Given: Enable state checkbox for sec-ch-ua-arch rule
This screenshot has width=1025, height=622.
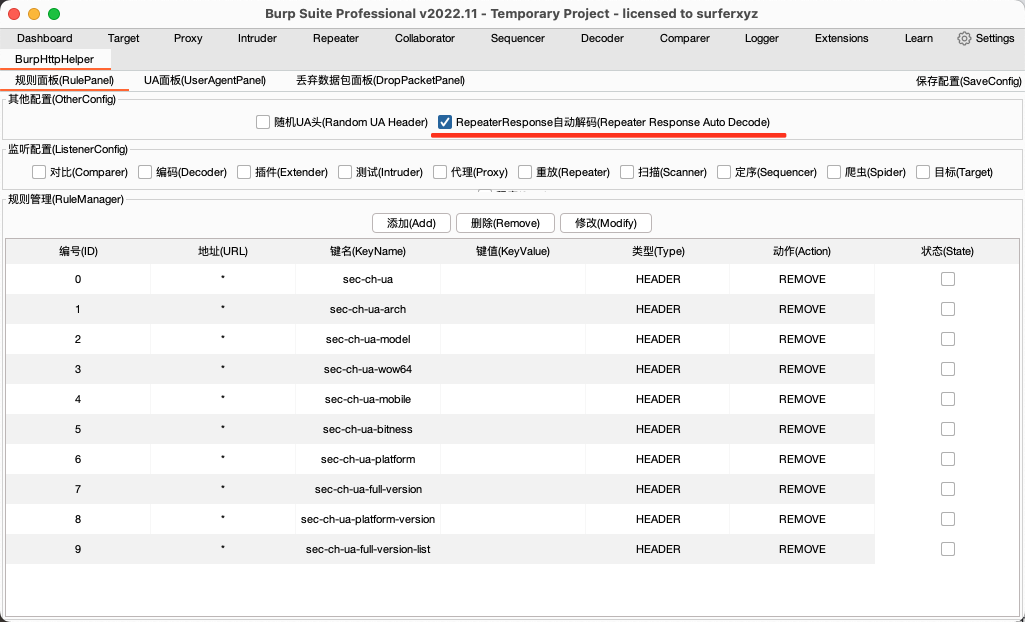Looking at the screenshot, I should pyautogui.click(x=948, y=309).
